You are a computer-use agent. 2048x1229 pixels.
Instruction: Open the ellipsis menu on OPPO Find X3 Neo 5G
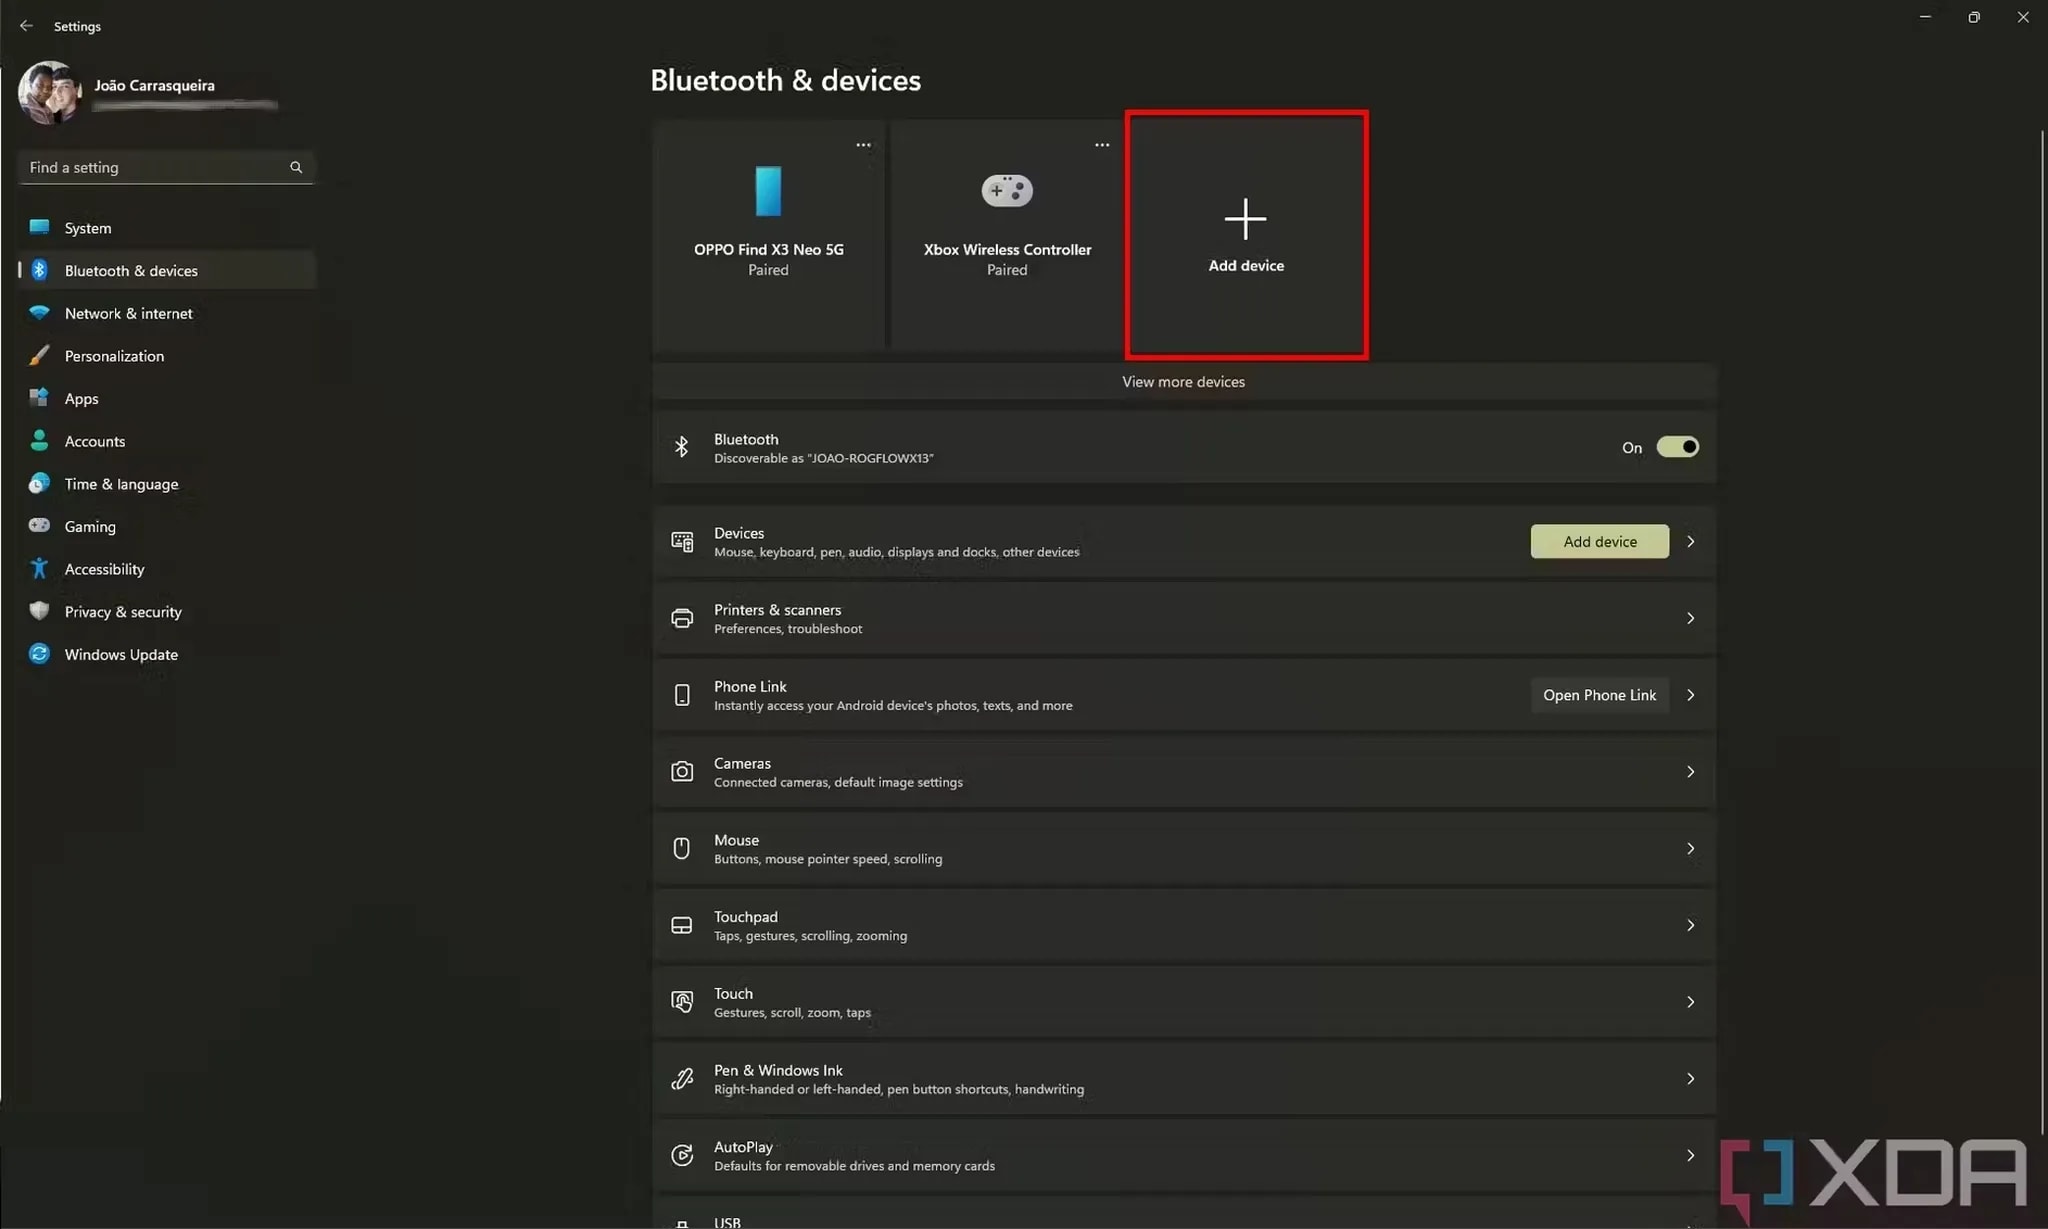tap(863, 145)
